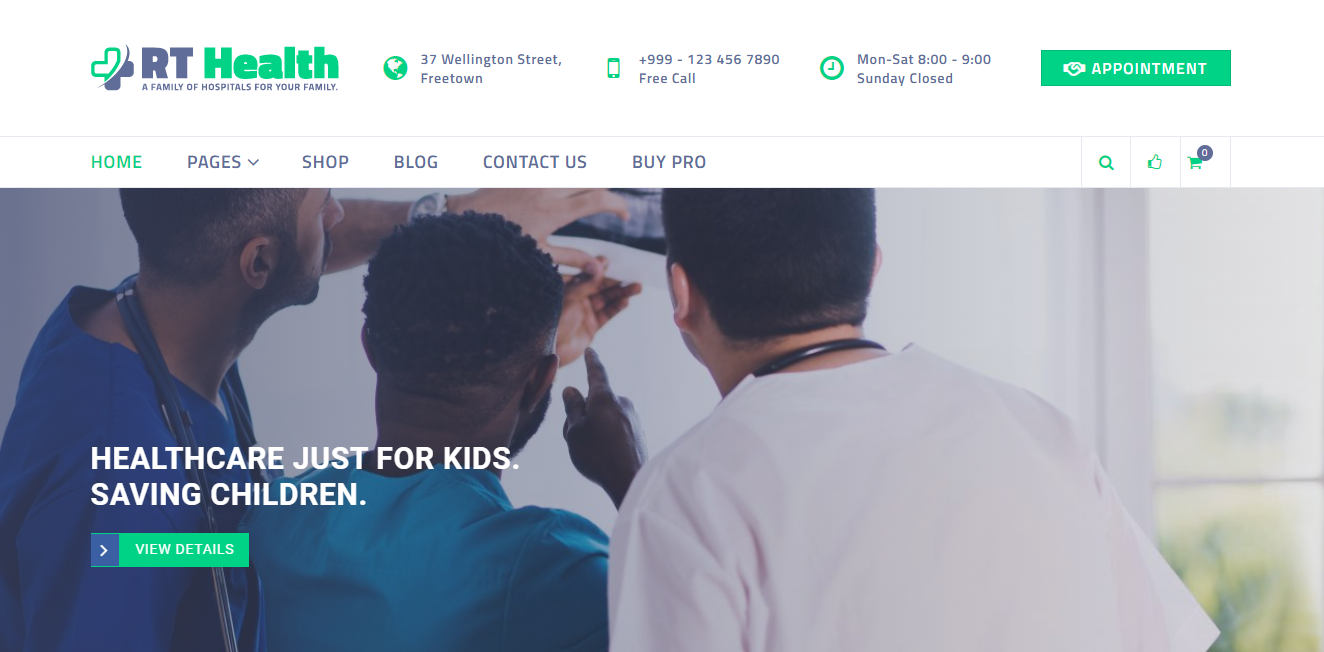
Task: Open the Shop page
Action: click(x=326, y=162)
